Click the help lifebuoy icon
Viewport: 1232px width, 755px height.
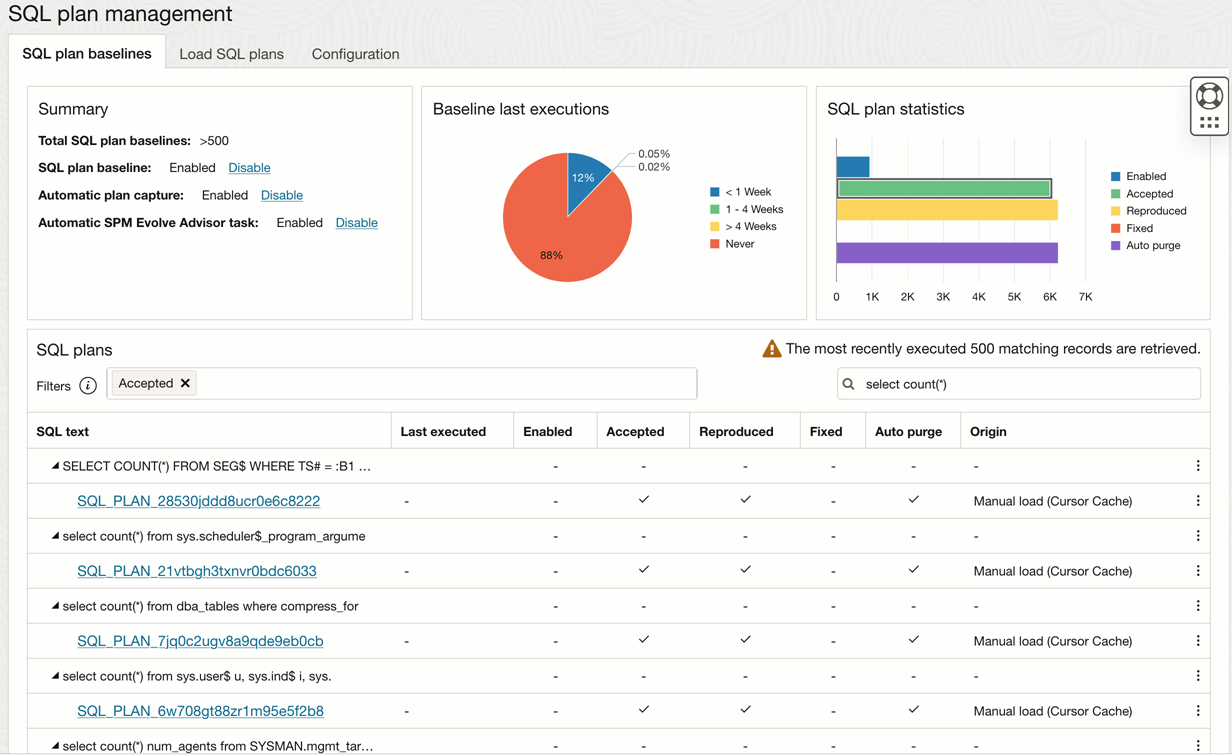coord(1209,95)
